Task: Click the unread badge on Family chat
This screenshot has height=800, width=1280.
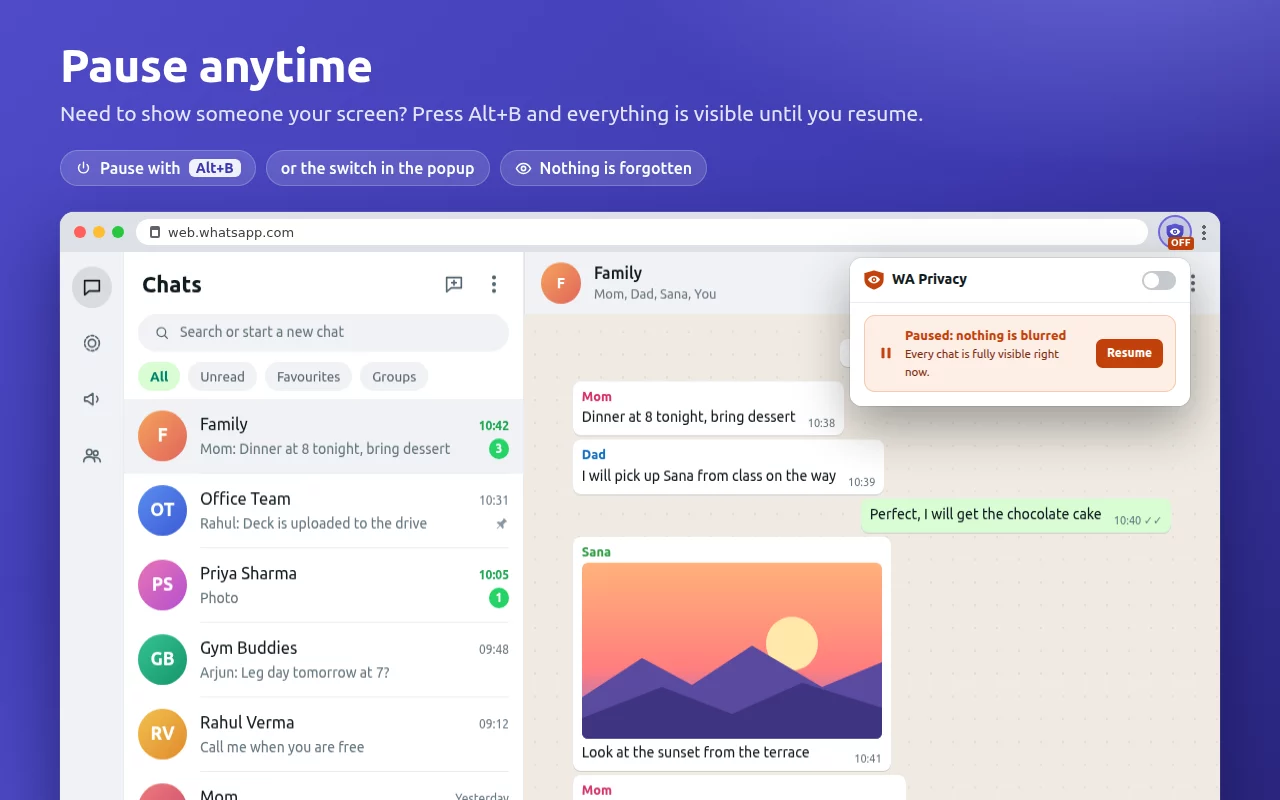Action: (x=499, y=449)
